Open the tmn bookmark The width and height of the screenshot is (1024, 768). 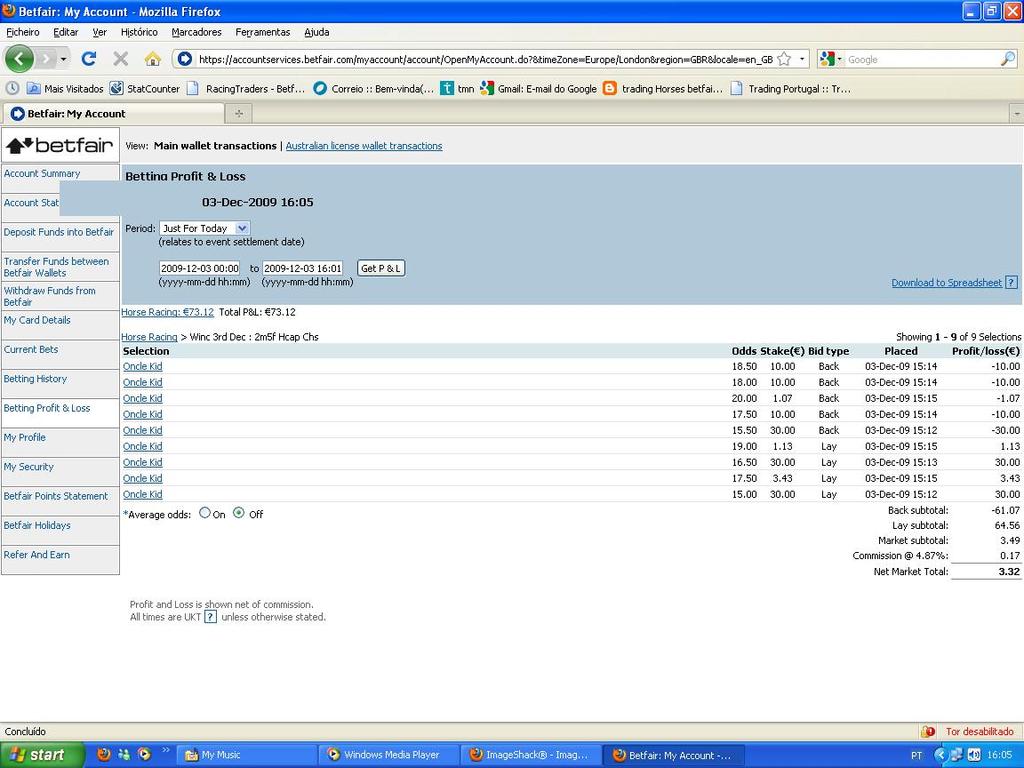[457, 89]
